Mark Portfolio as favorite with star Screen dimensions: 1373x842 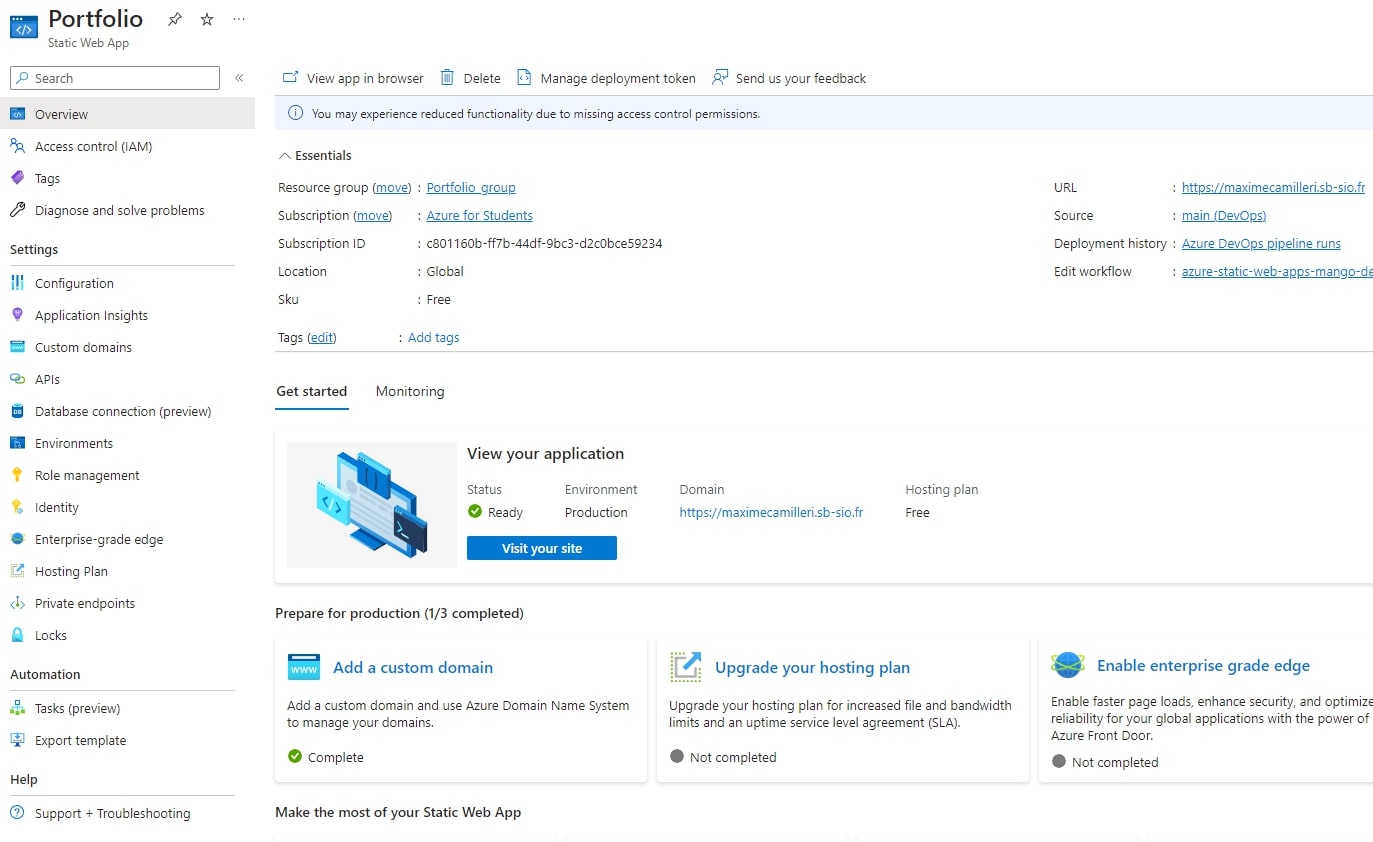(207, 19)
